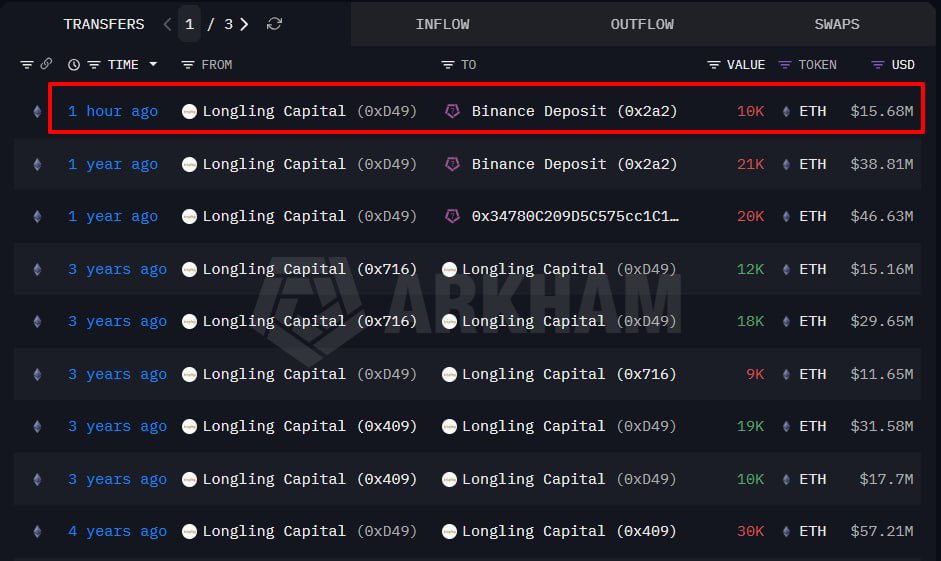Expand the TIME sort dropdown arrow

153,64
